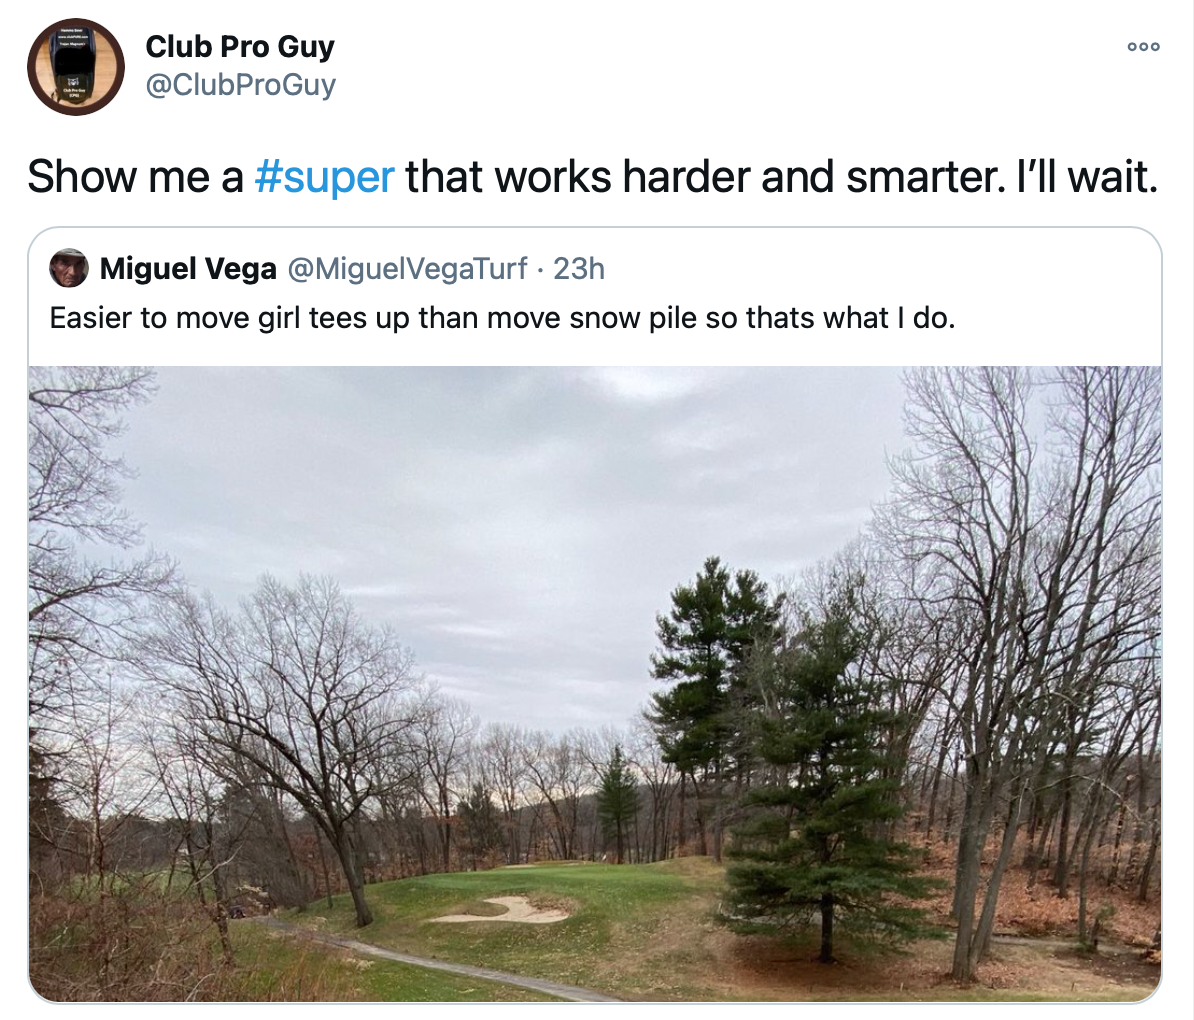Click Miguel Vega's small profile picture

tap(69, 268)
